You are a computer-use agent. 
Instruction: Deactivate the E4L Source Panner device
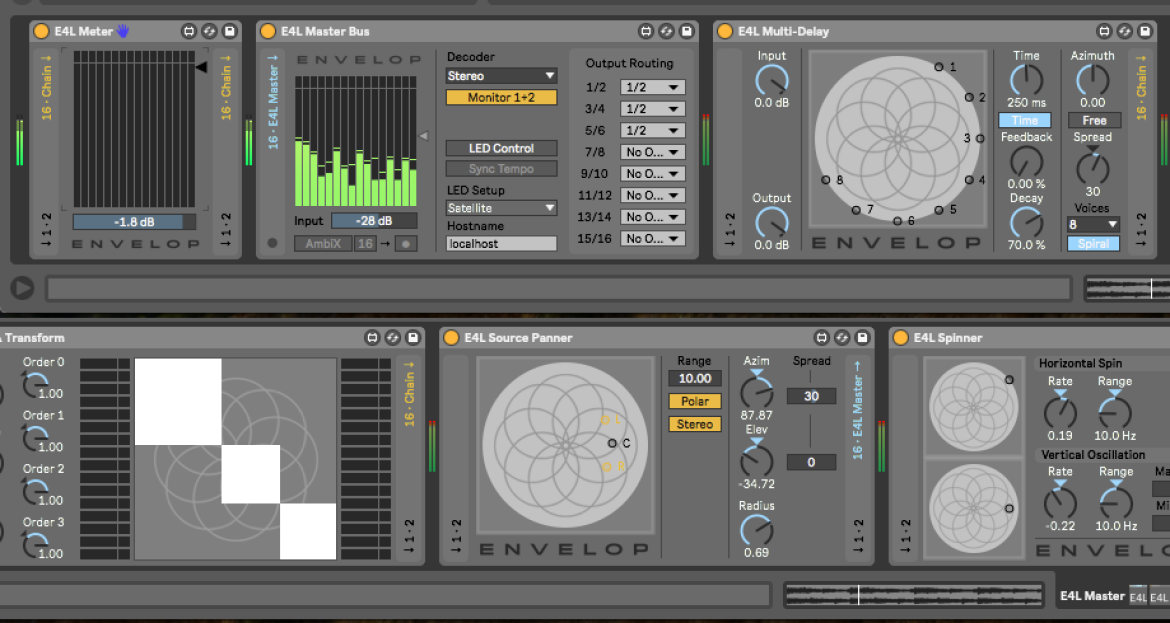(x=451, y=338)
